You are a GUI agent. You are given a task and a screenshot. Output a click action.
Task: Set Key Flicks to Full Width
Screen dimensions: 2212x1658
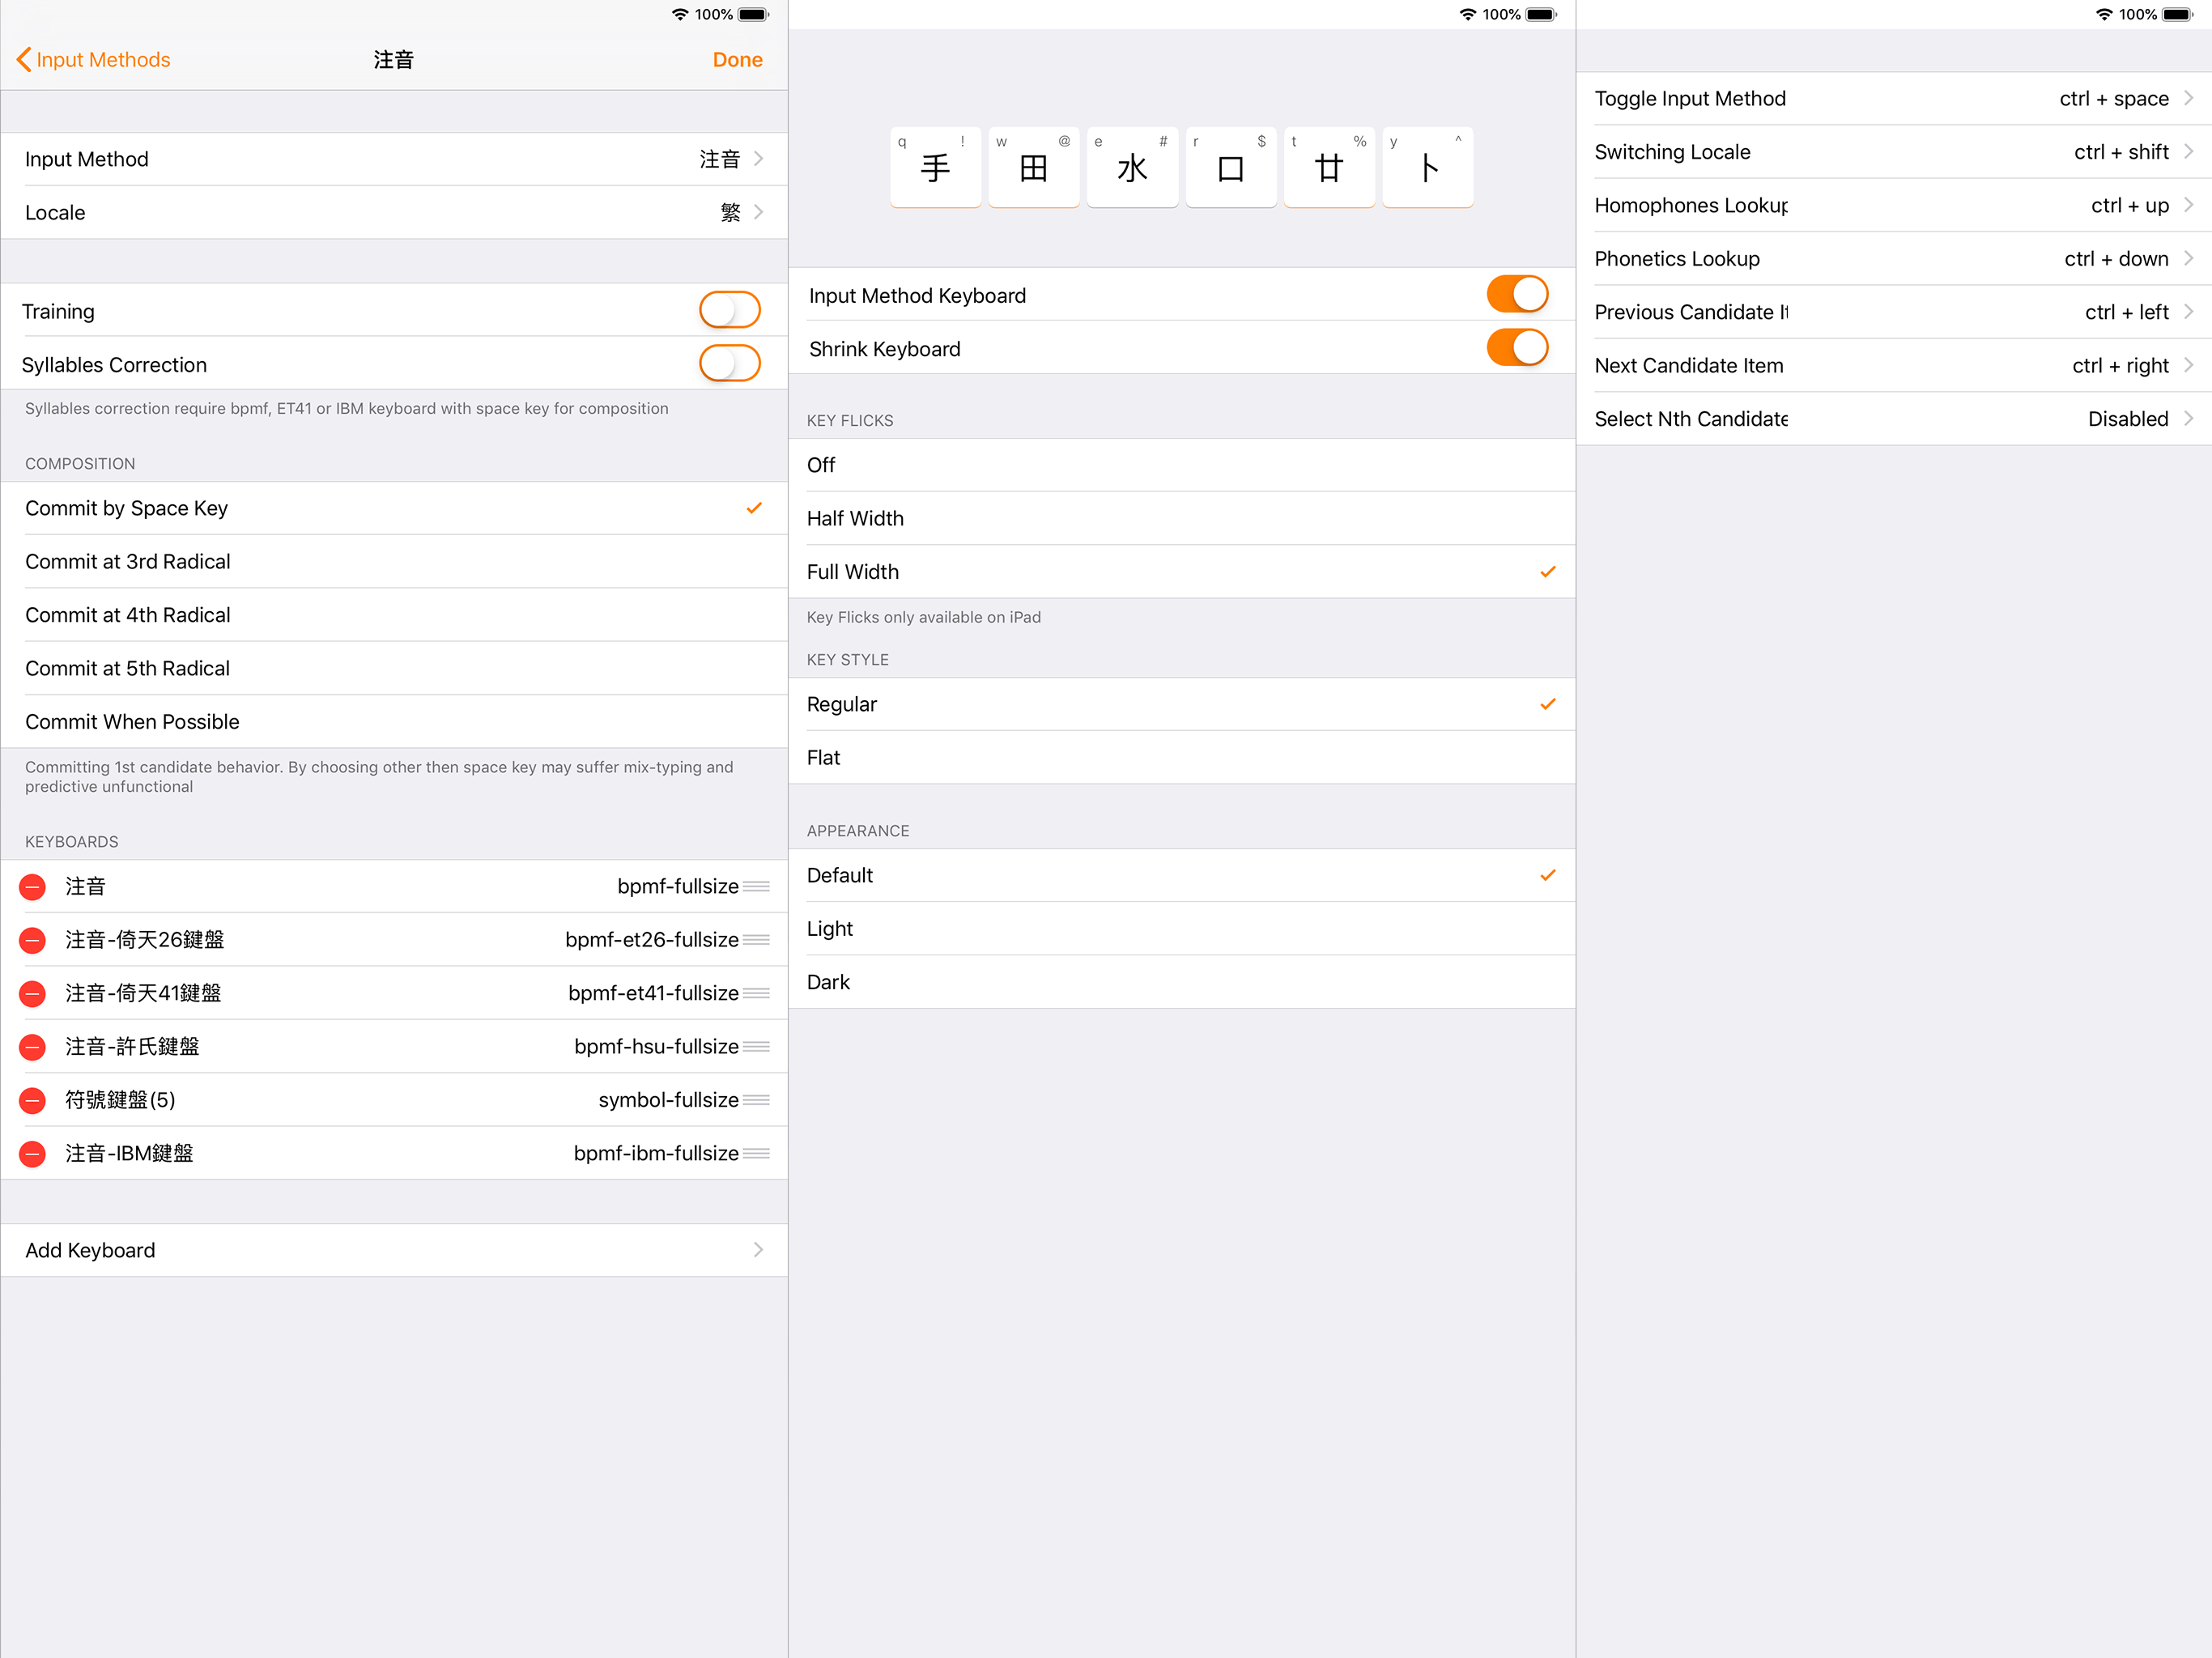(1182, 572)
